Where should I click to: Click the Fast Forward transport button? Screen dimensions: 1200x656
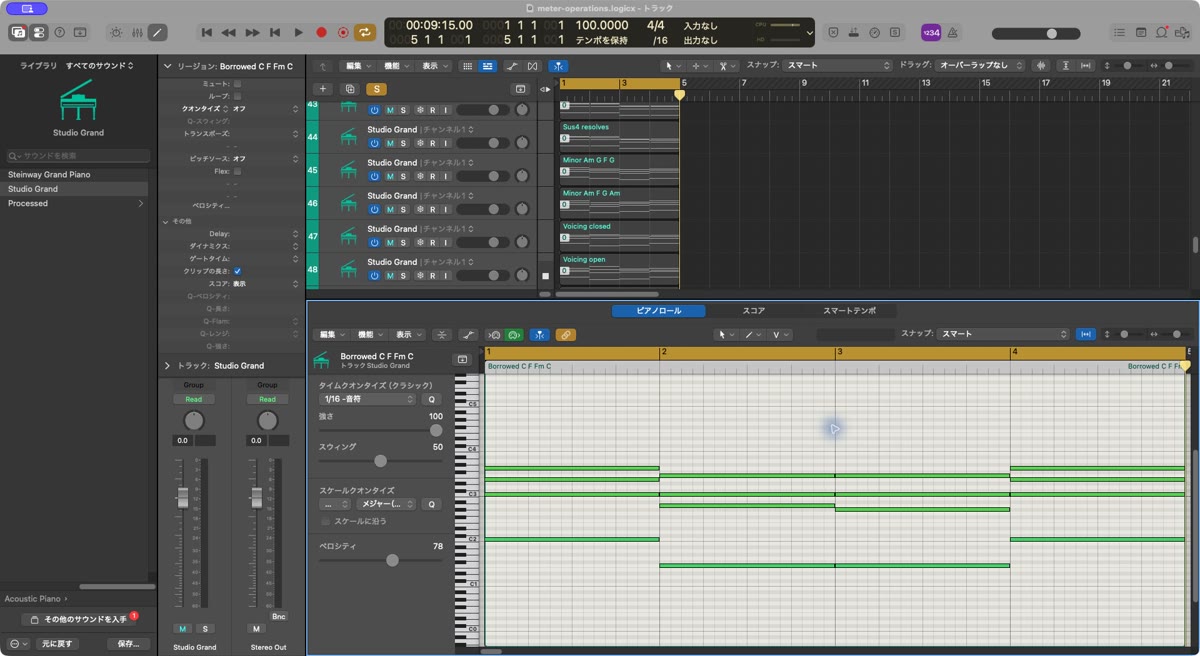[x=252, y=32]
